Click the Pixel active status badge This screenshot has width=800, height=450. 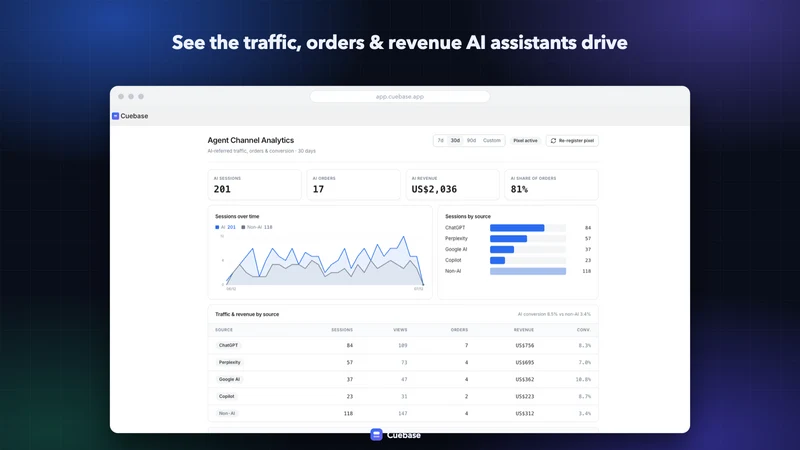(525, 140)
